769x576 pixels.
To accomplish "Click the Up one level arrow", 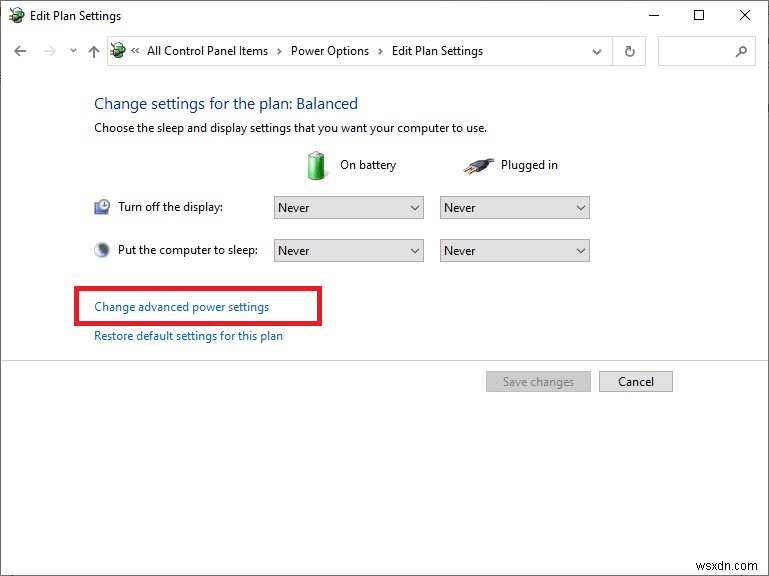I will [93, 51].
